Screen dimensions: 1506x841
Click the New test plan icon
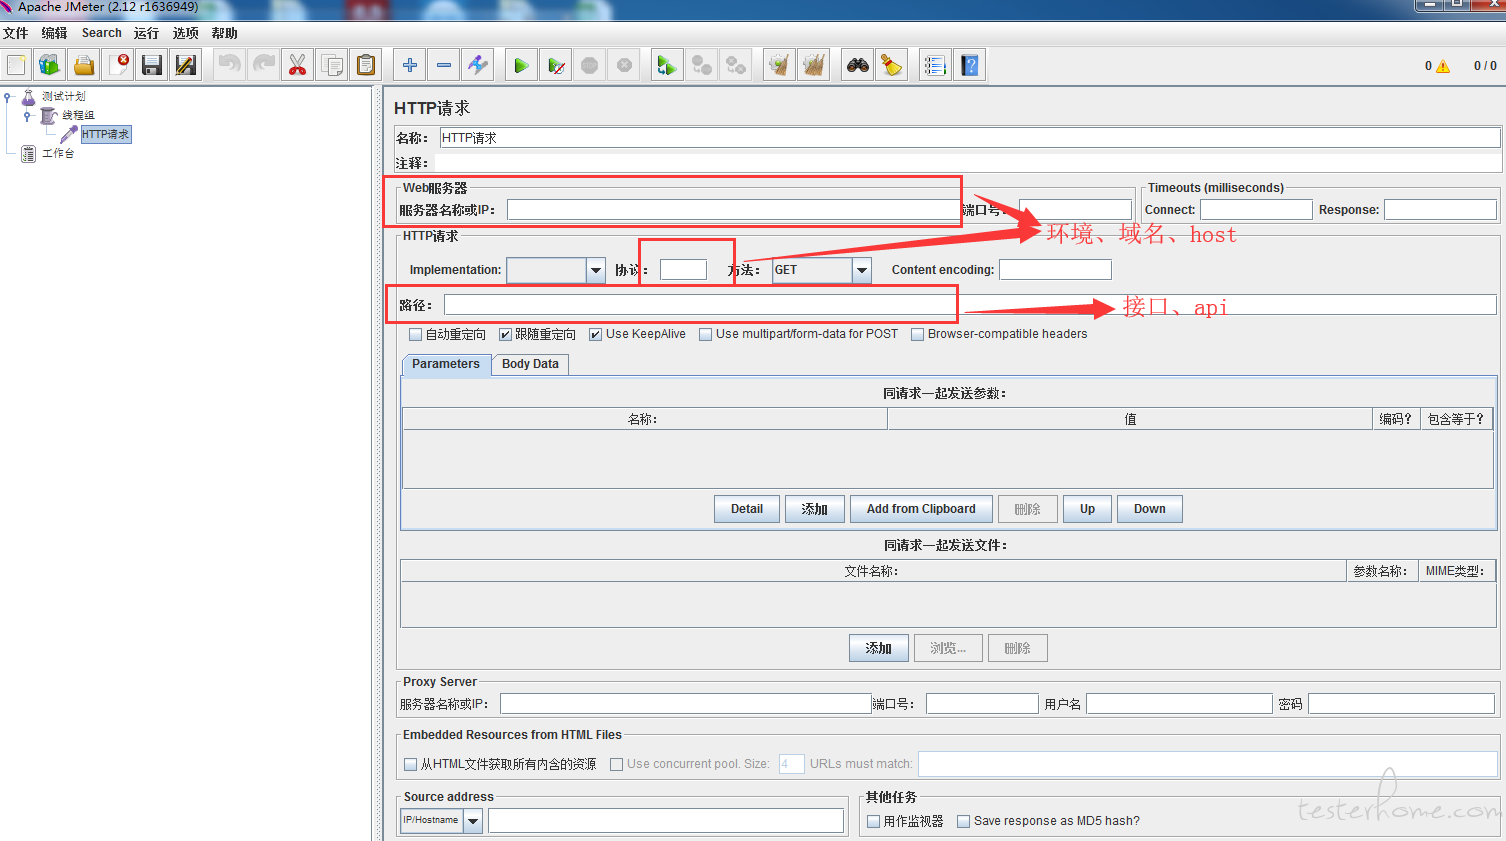pos(17,65)
